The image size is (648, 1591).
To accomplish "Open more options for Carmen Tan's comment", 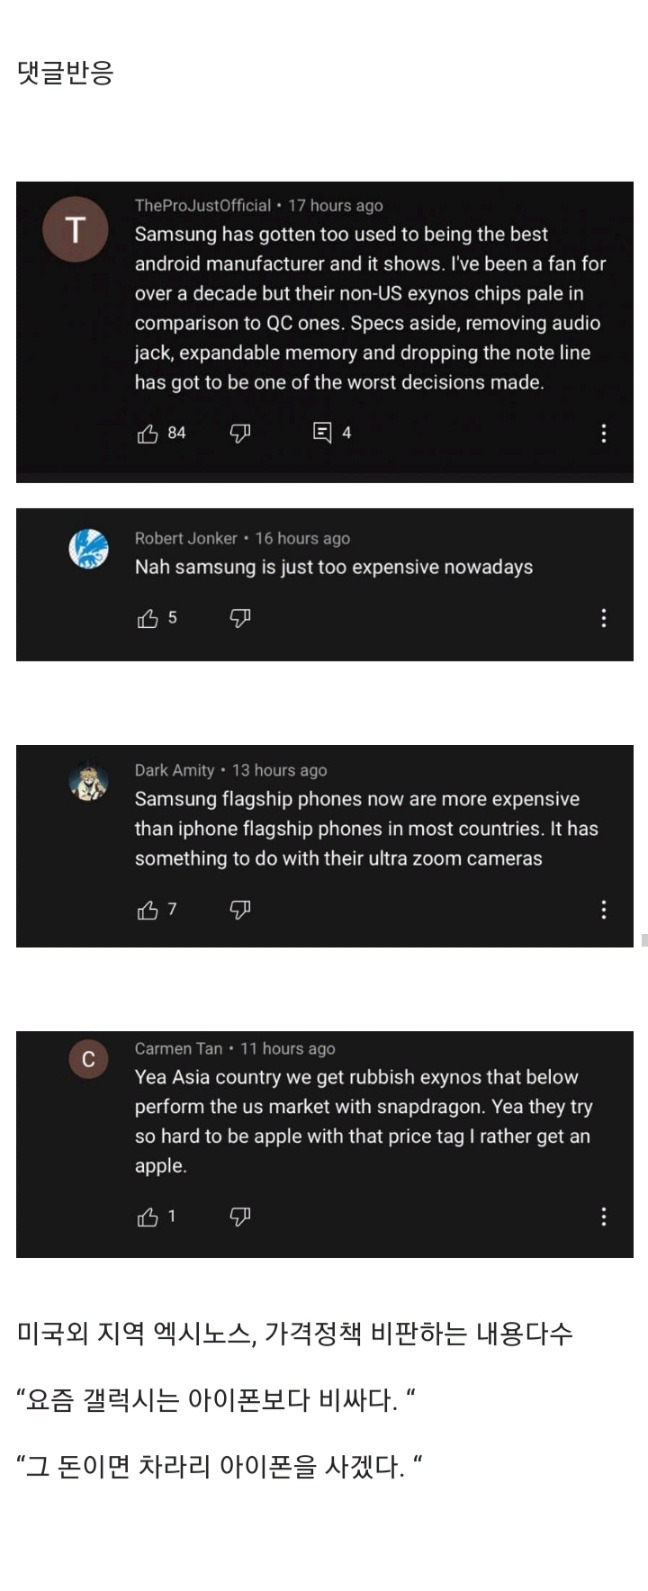I will (x=603, y=1216).
